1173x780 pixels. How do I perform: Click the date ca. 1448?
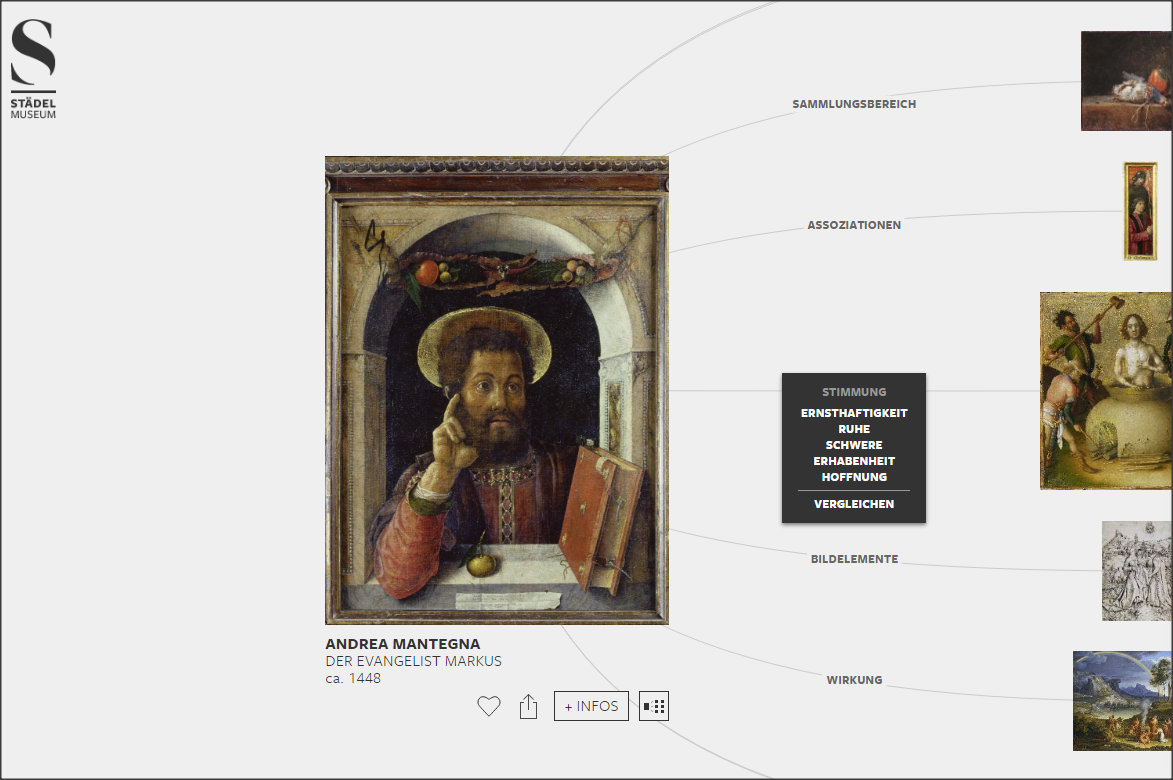[353, 678]
